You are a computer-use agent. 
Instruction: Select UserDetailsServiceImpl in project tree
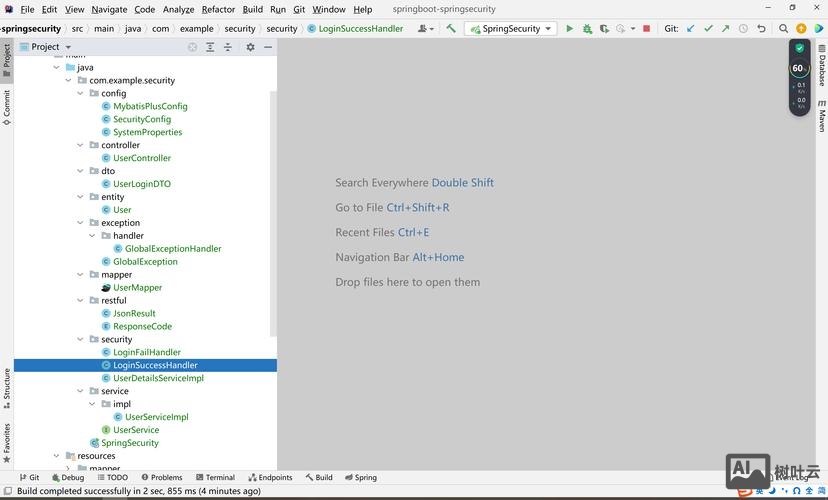[158, 378]
